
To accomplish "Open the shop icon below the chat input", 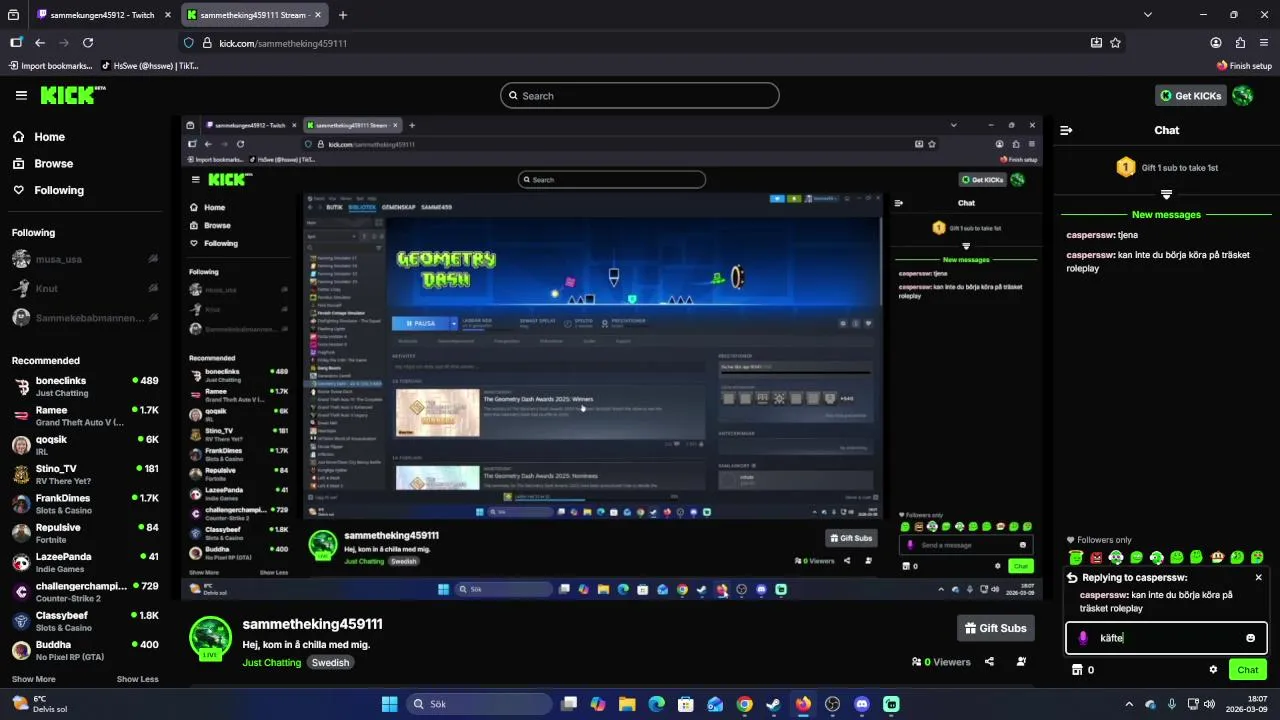I will click(1076, 670).
